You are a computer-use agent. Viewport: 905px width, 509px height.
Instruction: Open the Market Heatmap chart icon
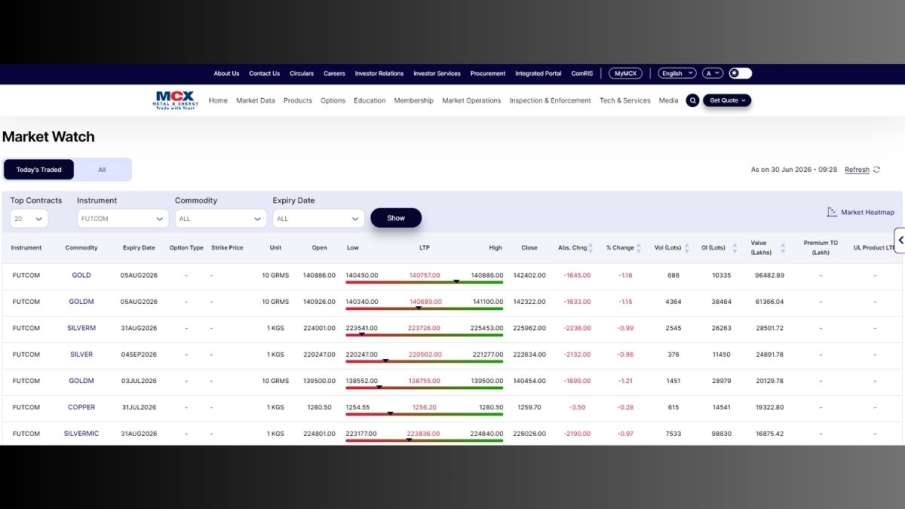click(x=832, y=212)
